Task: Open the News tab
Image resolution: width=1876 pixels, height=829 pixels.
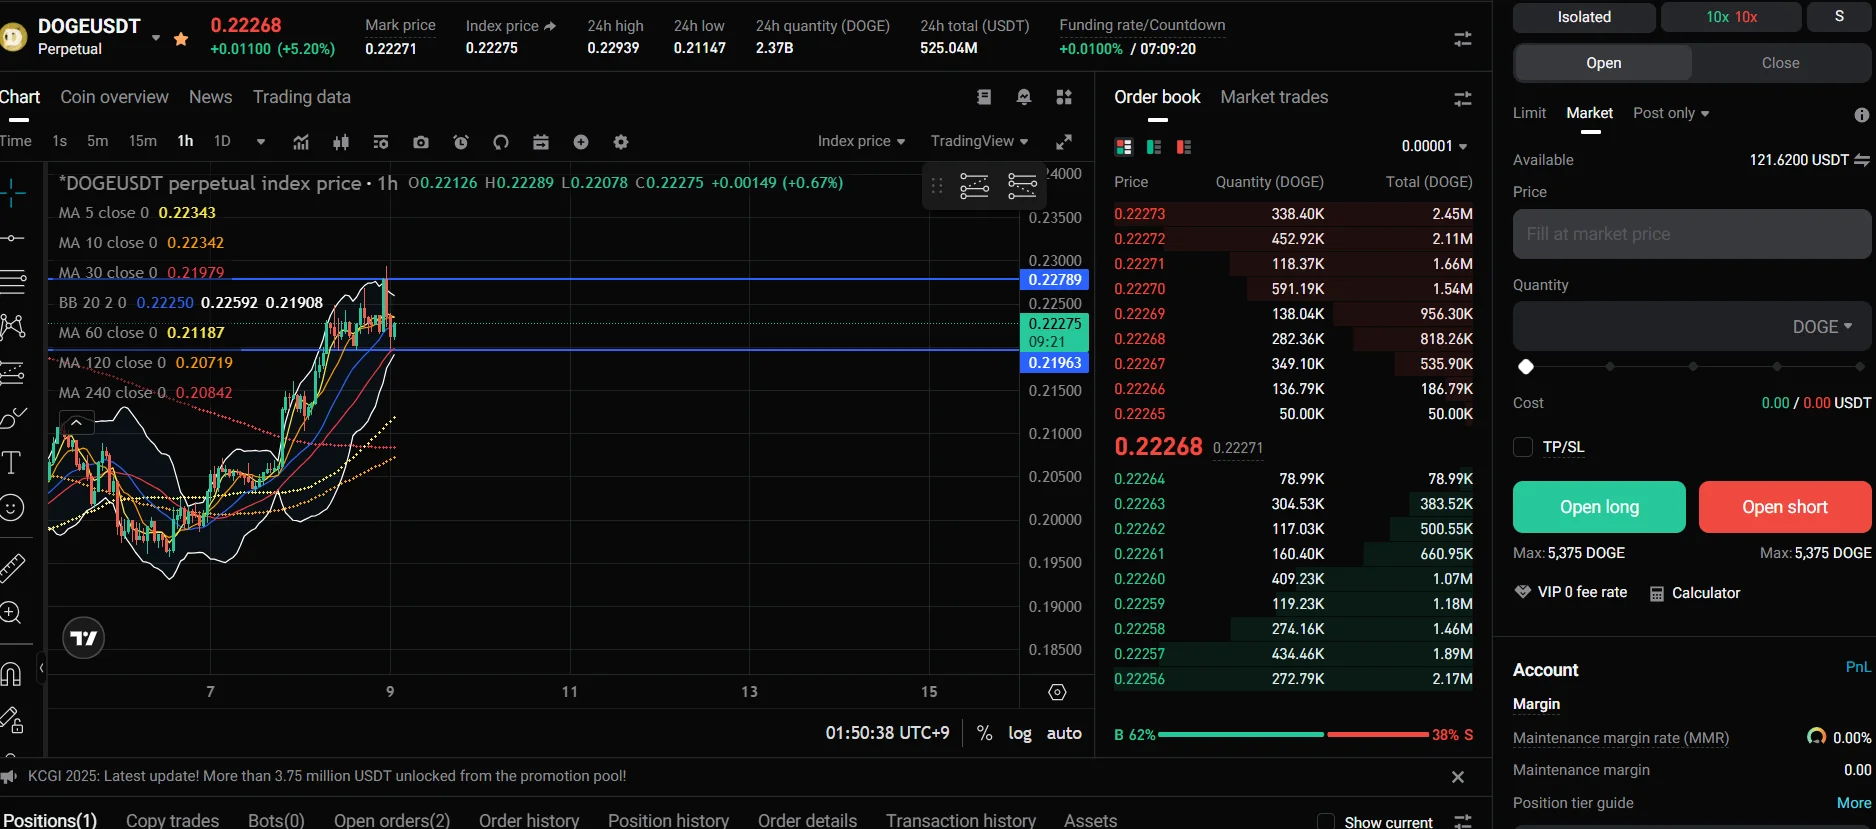Action: pos(210,97)
